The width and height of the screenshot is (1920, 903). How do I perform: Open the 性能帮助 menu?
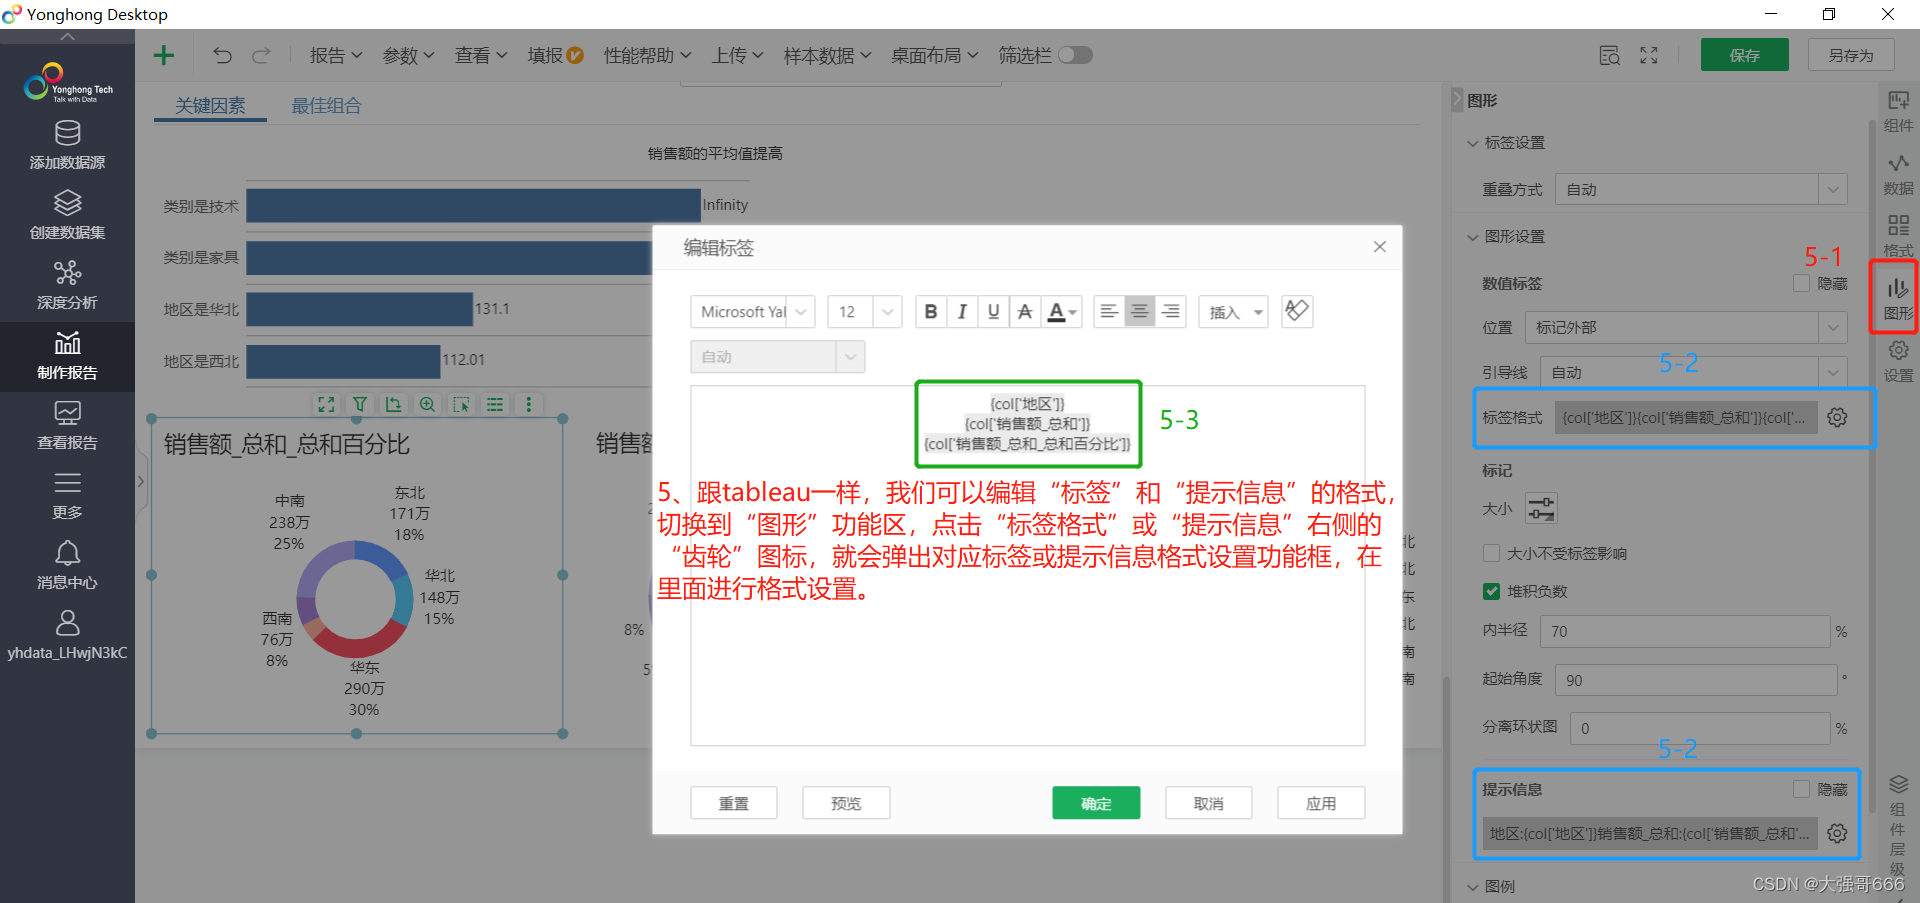coord(647,56)
